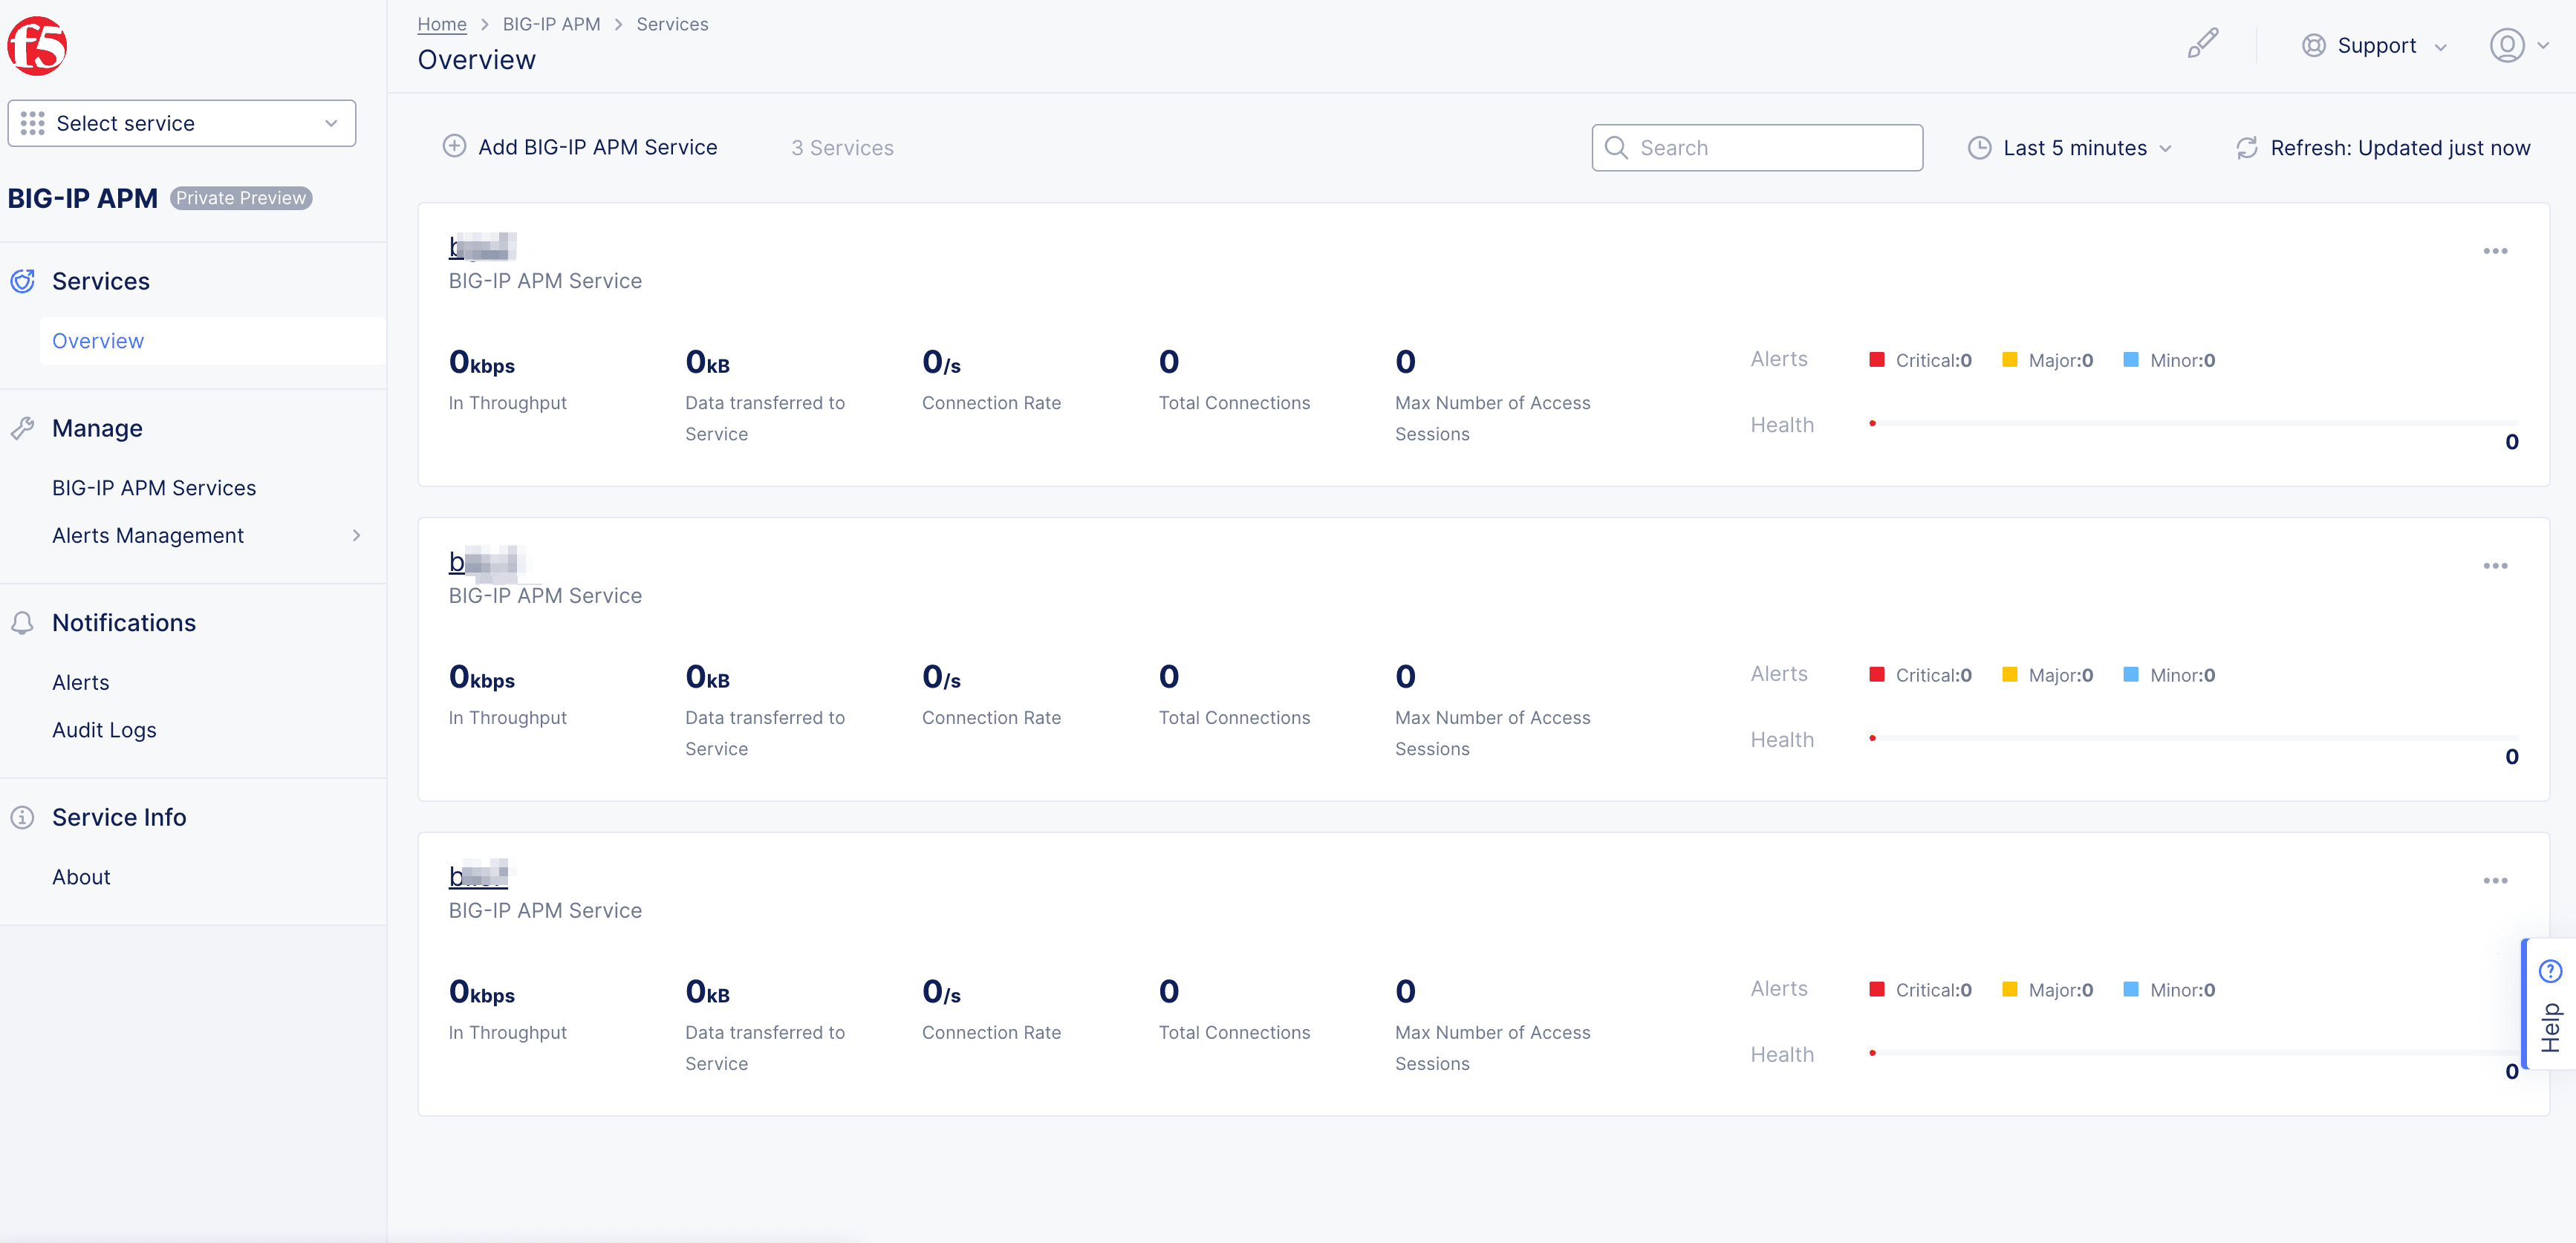Click the F5 logo

(x=37, y=46)
